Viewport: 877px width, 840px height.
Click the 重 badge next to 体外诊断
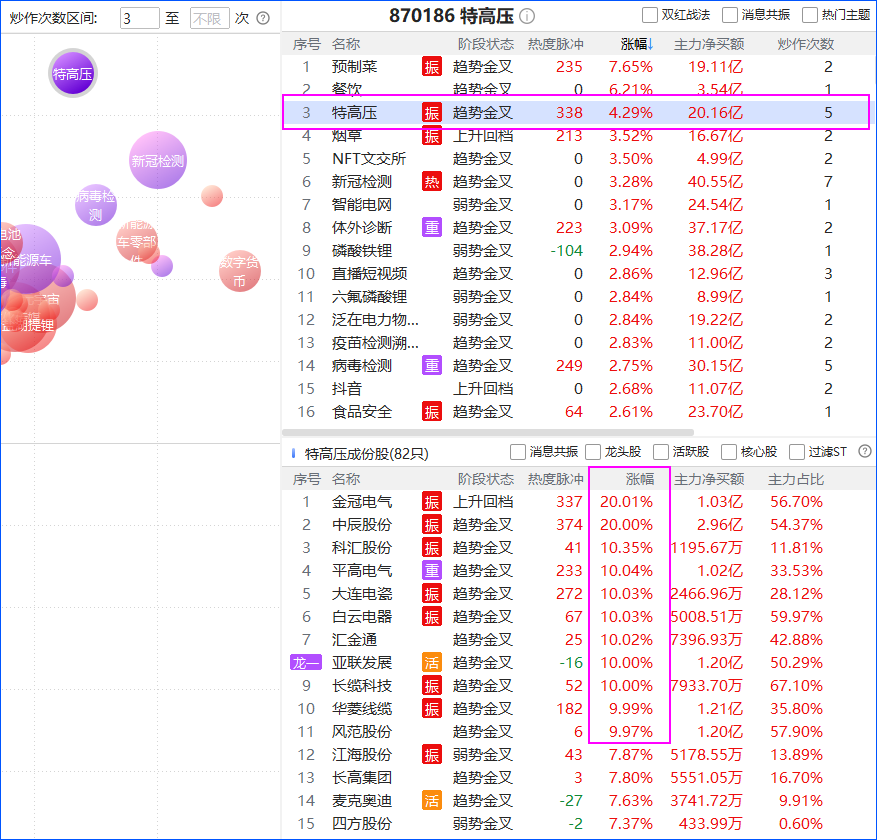[431, 227]
